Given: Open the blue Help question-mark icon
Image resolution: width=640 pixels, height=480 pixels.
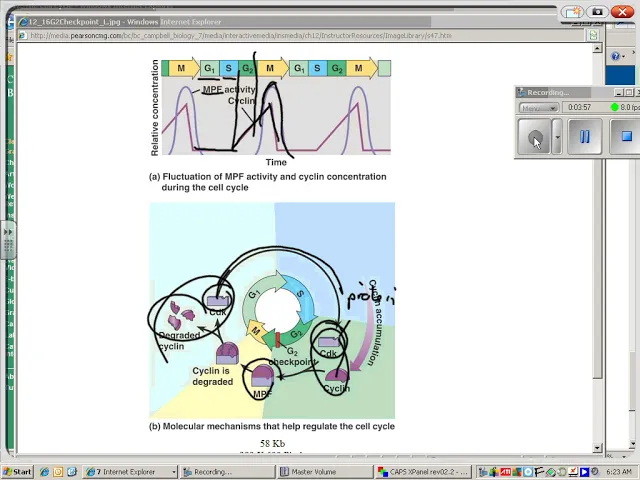Looking at the screenshot, I should [616, 56].
